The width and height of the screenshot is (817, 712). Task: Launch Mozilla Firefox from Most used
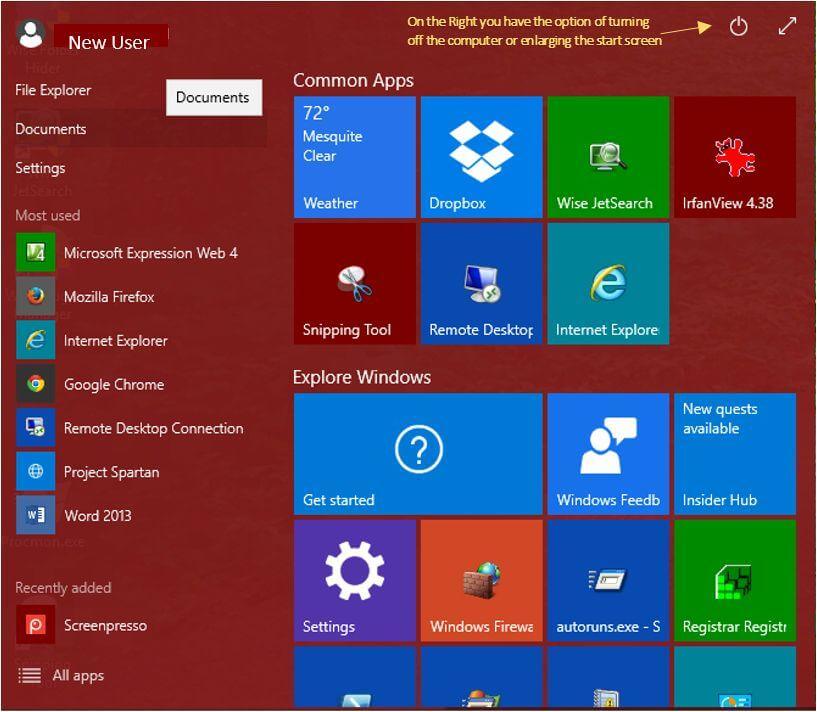85,297
